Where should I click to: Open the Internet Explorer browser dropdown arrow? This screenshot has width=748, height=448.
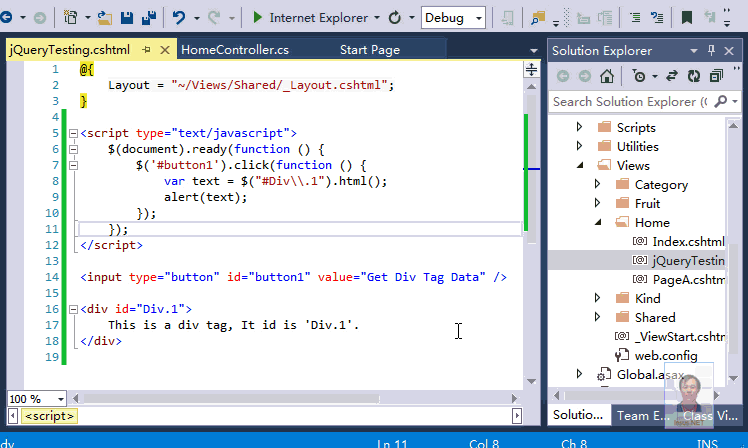(377, 18)
